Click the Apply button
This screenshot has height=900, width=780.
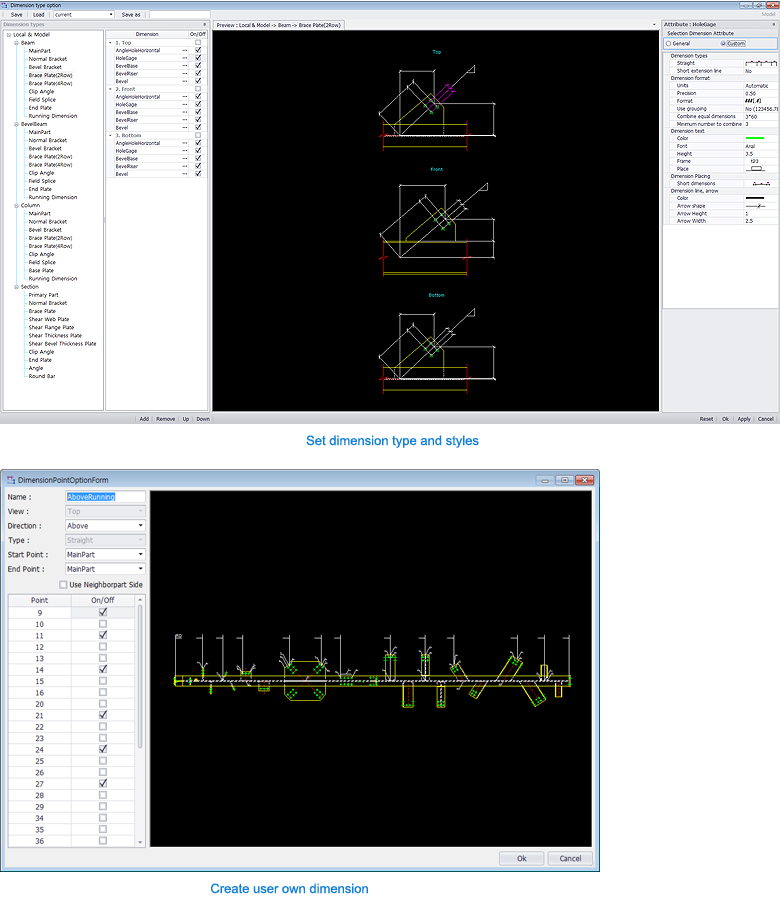pos(744,419)
